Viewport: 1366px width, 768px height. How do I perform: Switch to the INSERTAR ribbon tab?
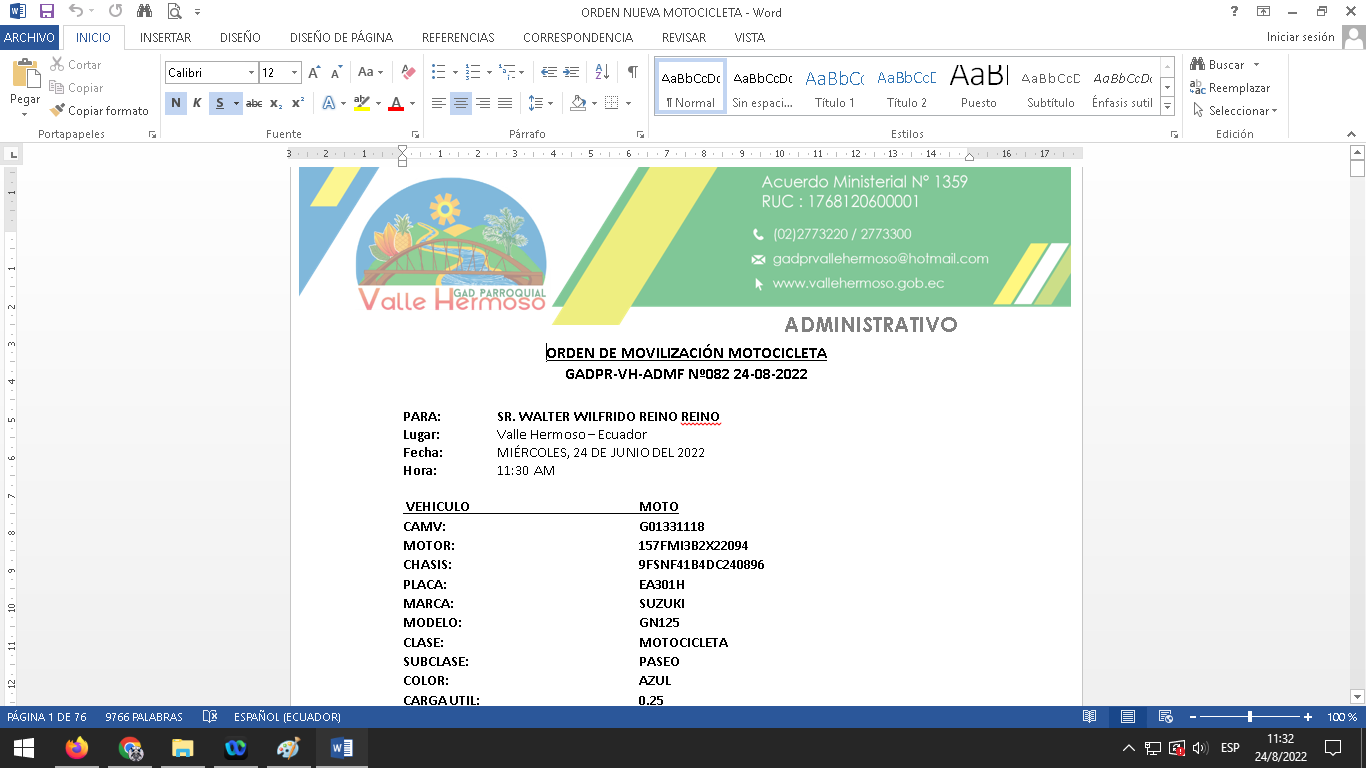click(165, 37)
